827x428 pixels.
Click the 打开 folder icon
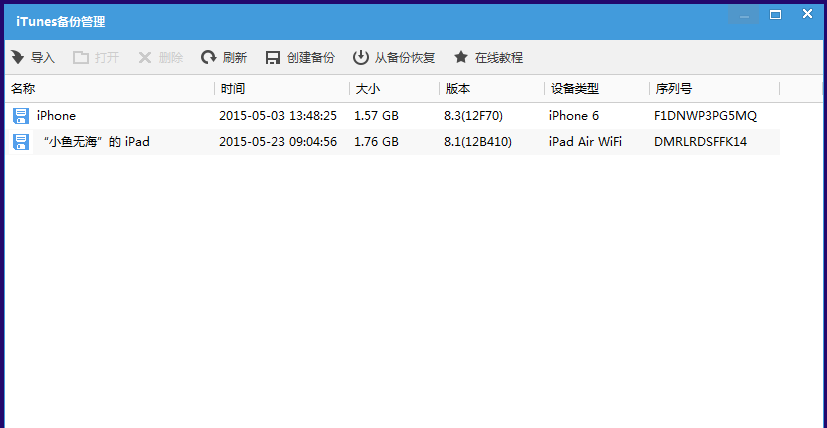[81, 58]
